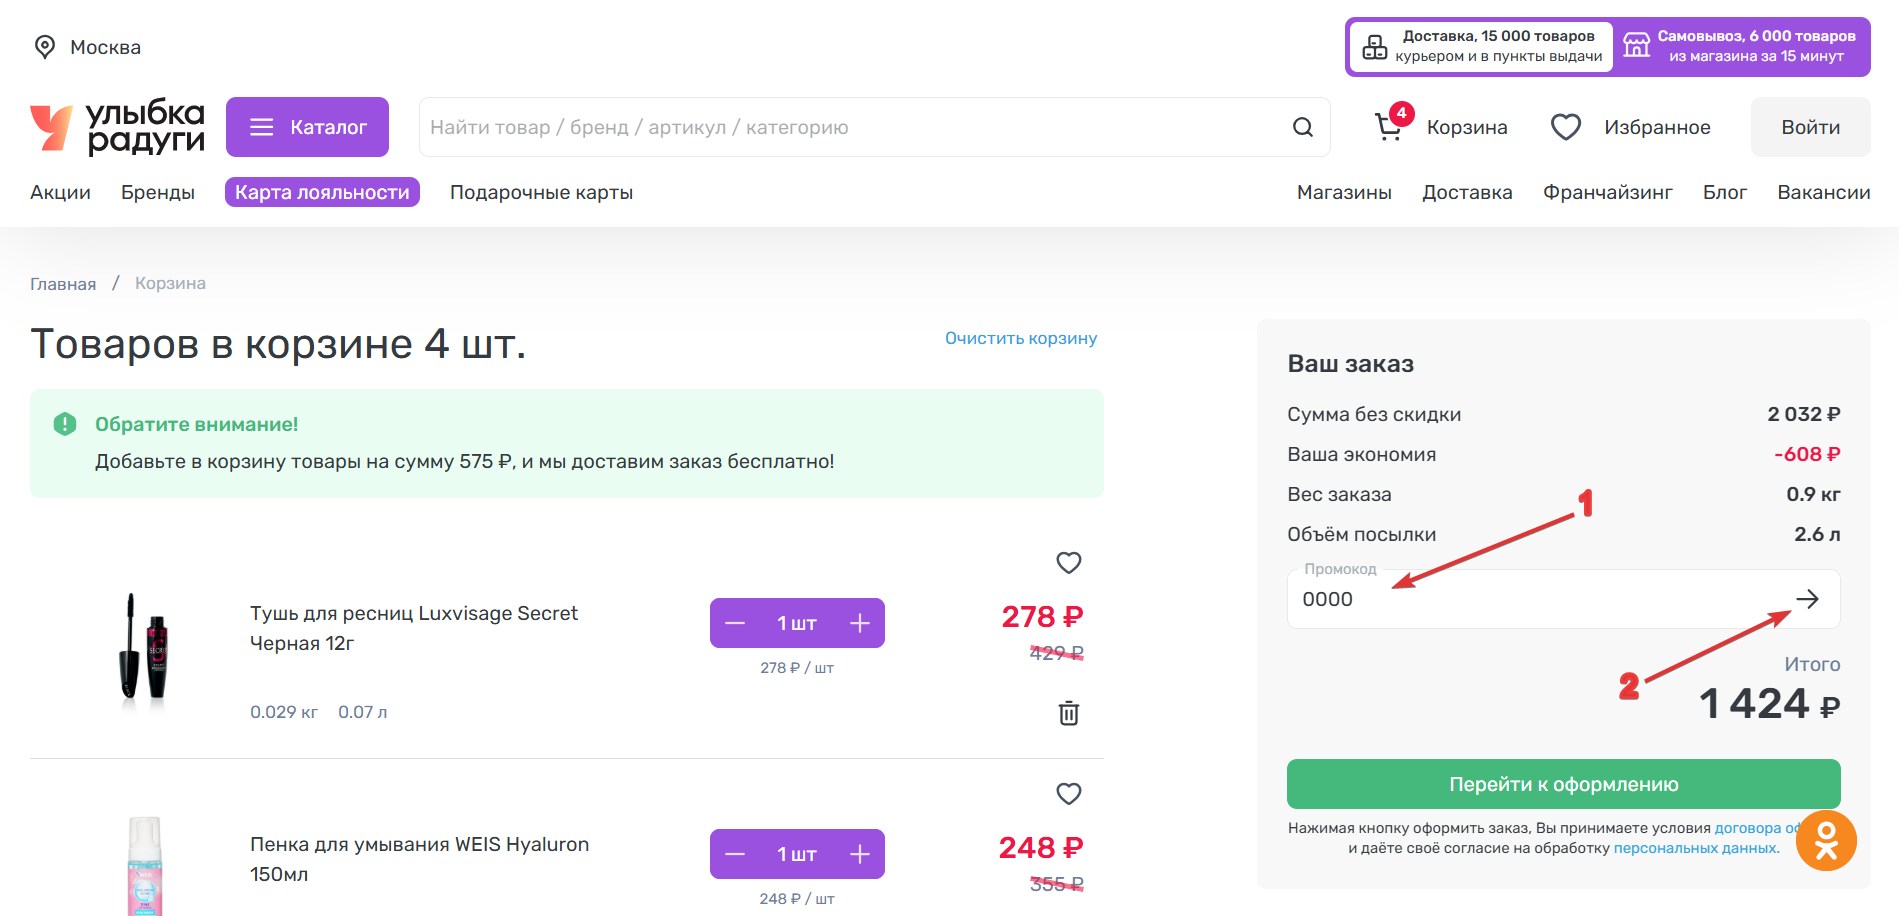
Task: Click the Избранное heart icon in header
Action: pos(1565,127)
